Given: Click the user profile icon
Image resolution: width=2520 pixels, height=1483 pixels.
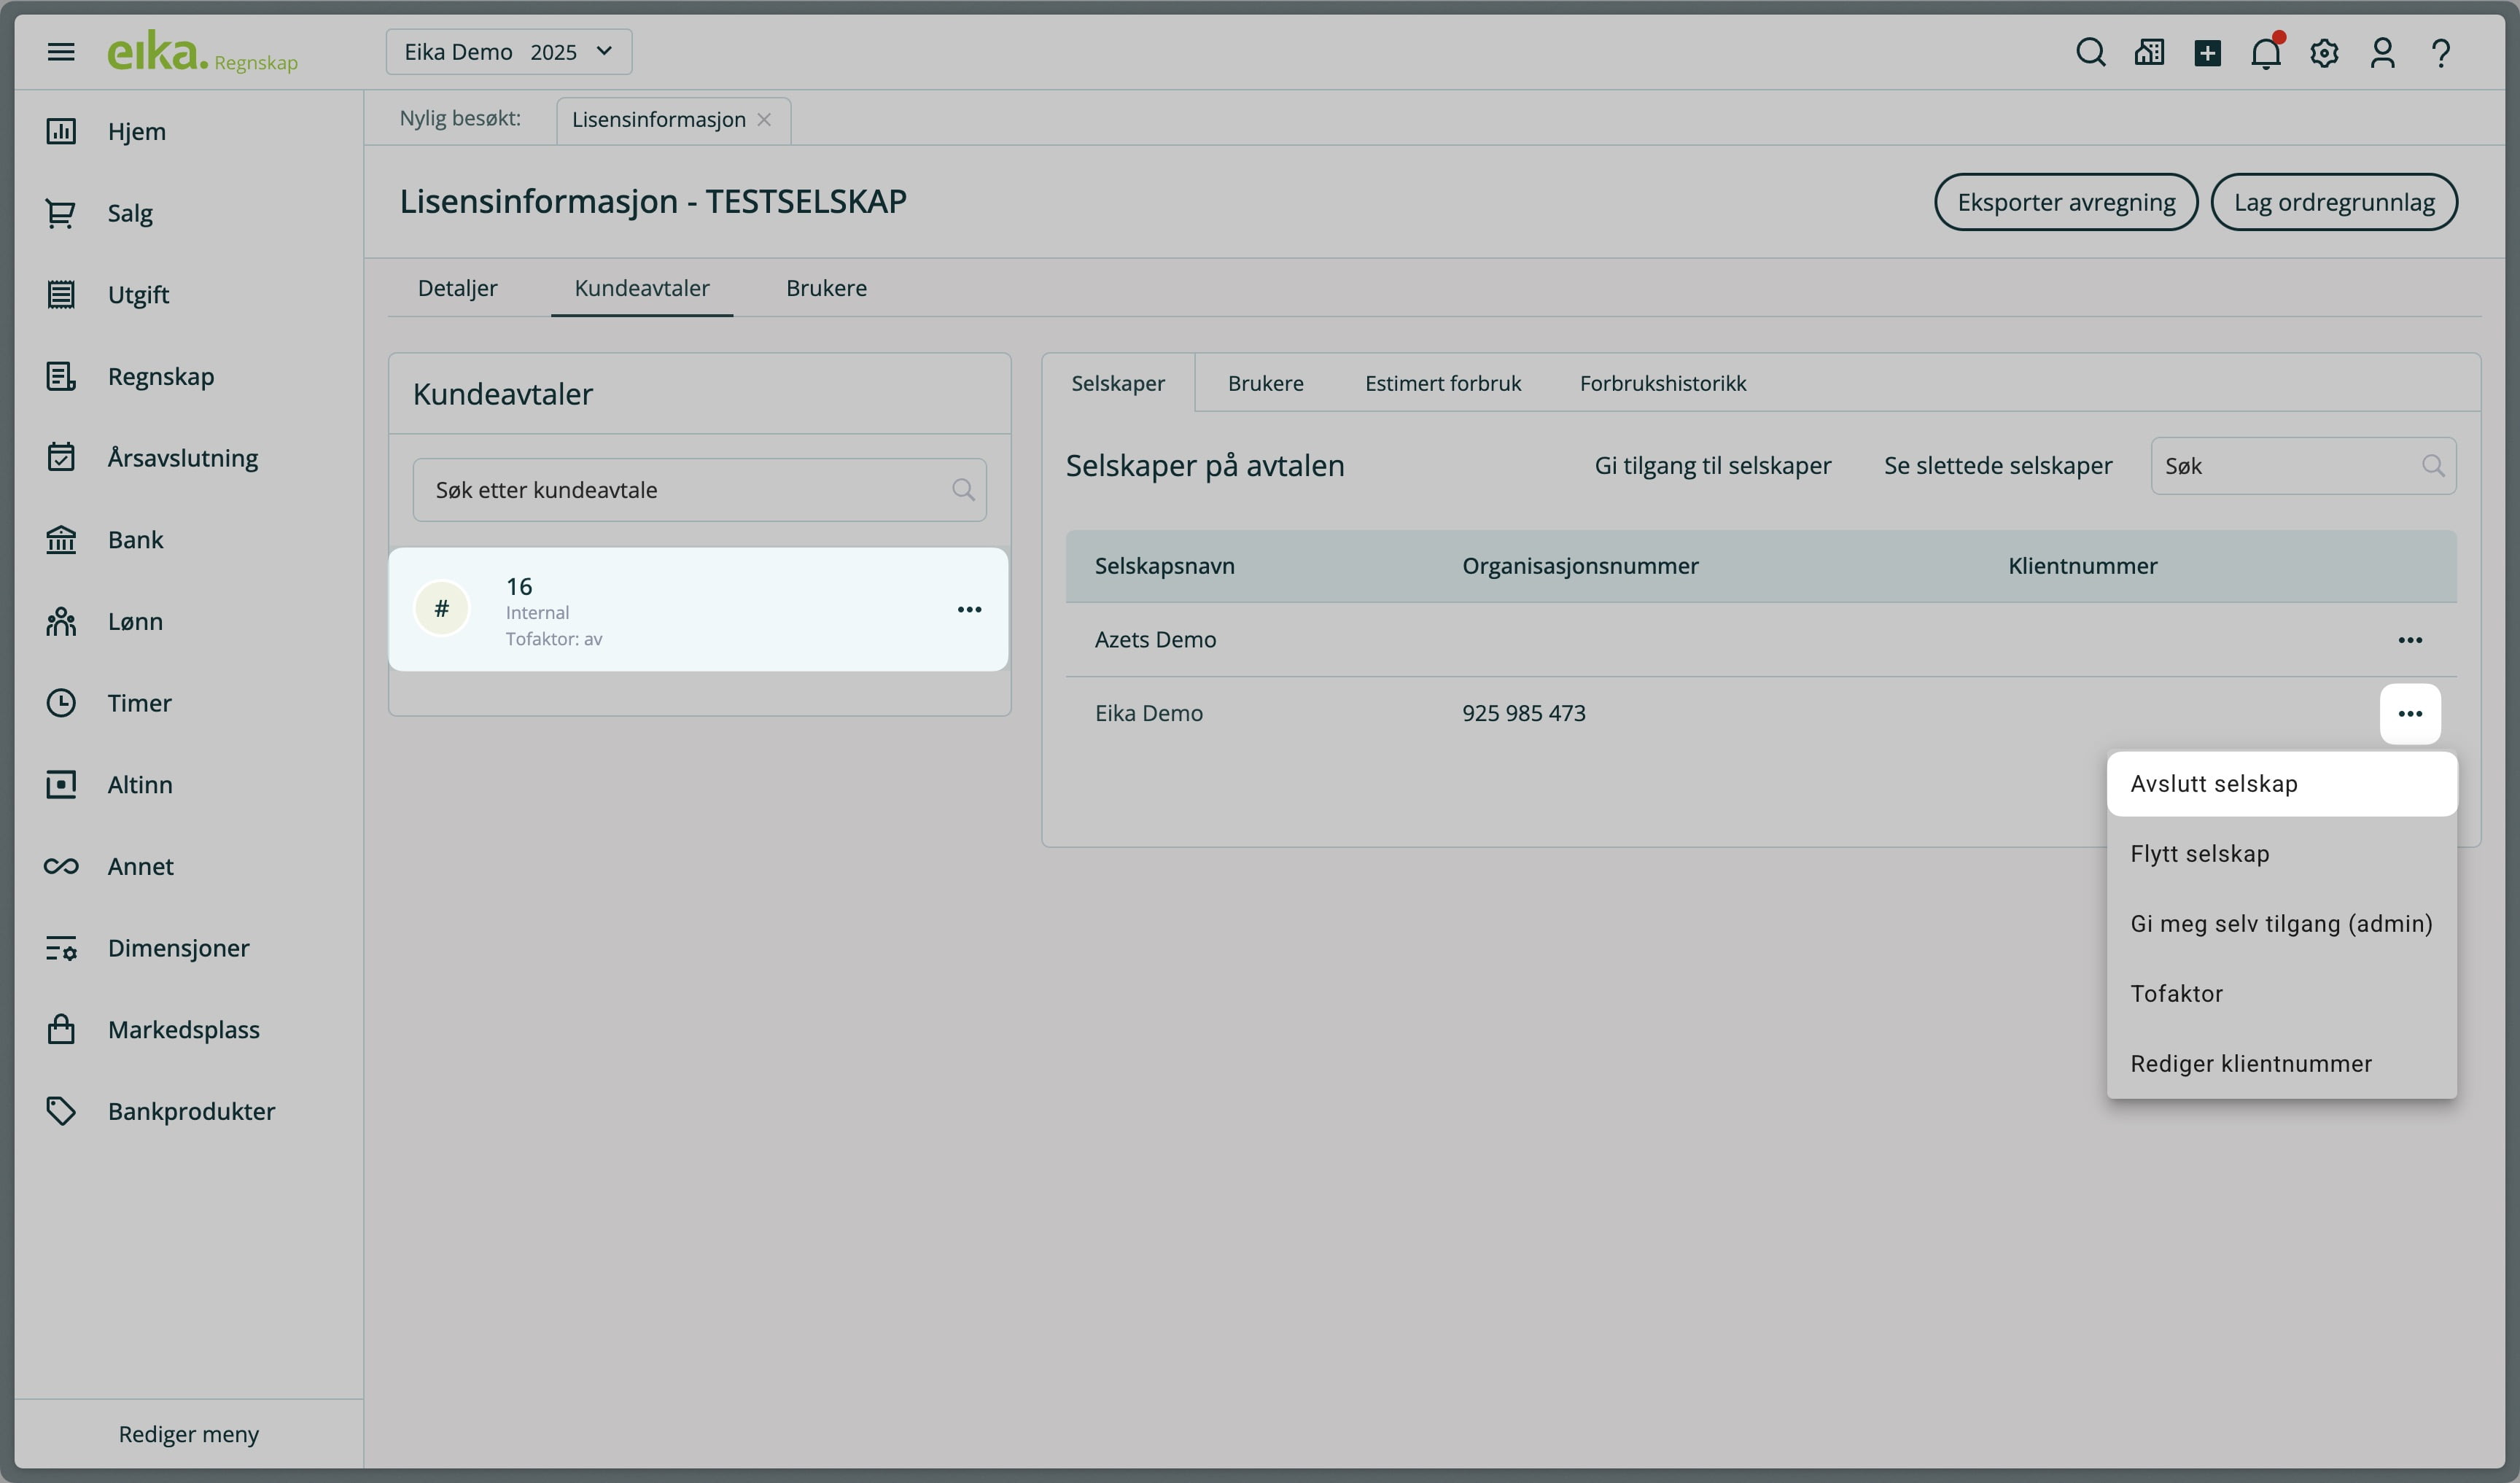Looking at the screenshot, I should click(2382, 52).
